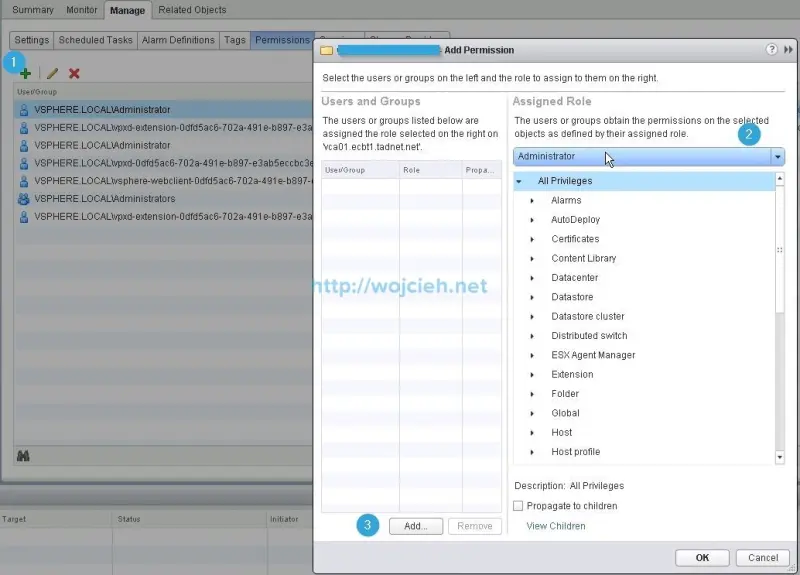Open the Settings sub-tab

[32, 40]
